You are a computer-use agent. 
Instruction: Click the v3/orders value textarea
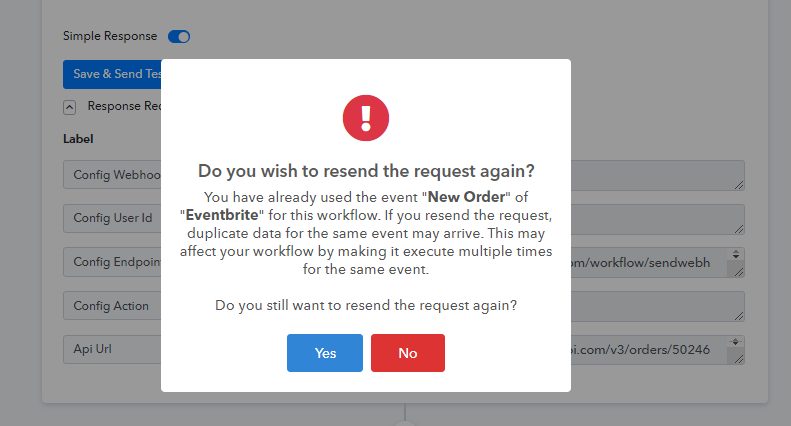(649, 350)
